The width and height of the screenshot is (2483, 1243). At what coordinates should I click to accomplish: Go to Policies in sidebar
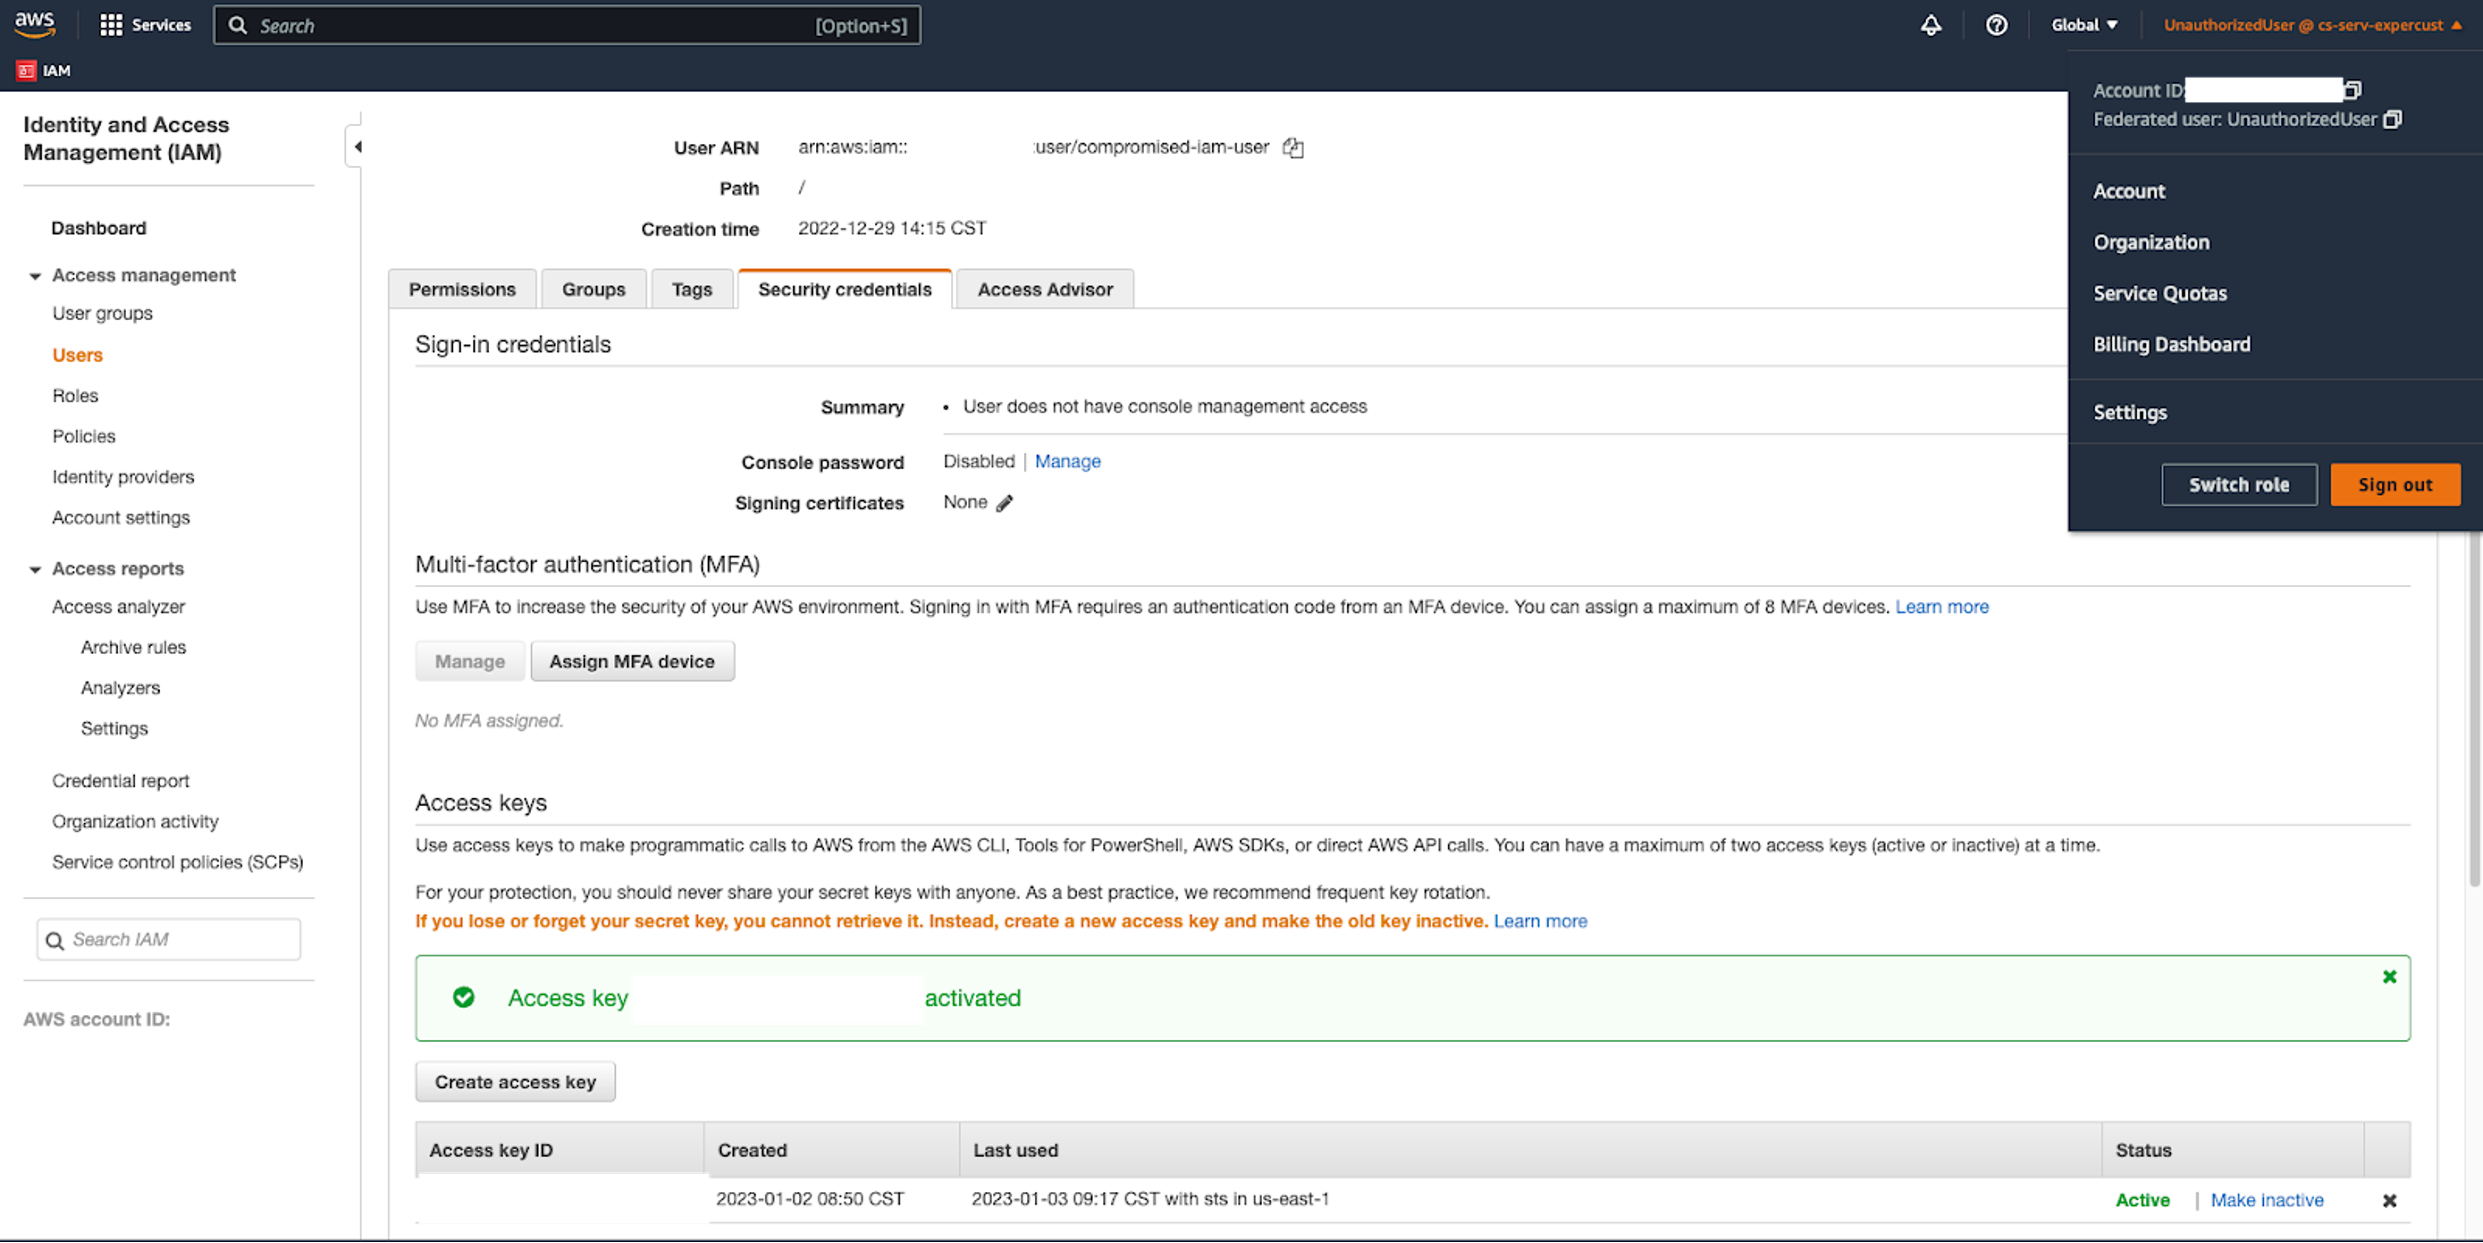[x=83, y=436]
